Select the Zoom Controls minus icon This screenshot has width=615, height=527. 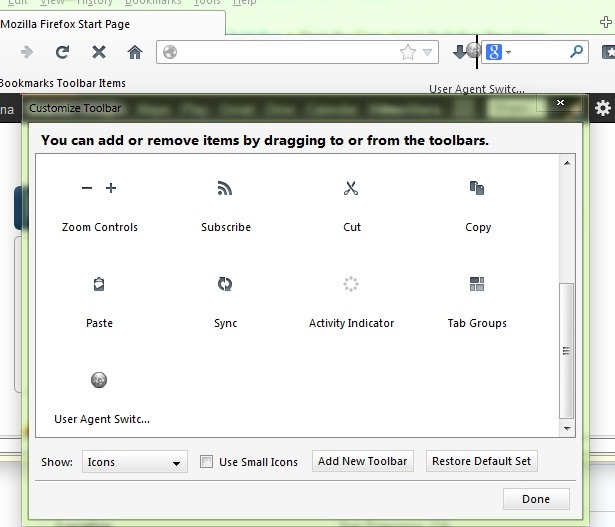(87, 188)
